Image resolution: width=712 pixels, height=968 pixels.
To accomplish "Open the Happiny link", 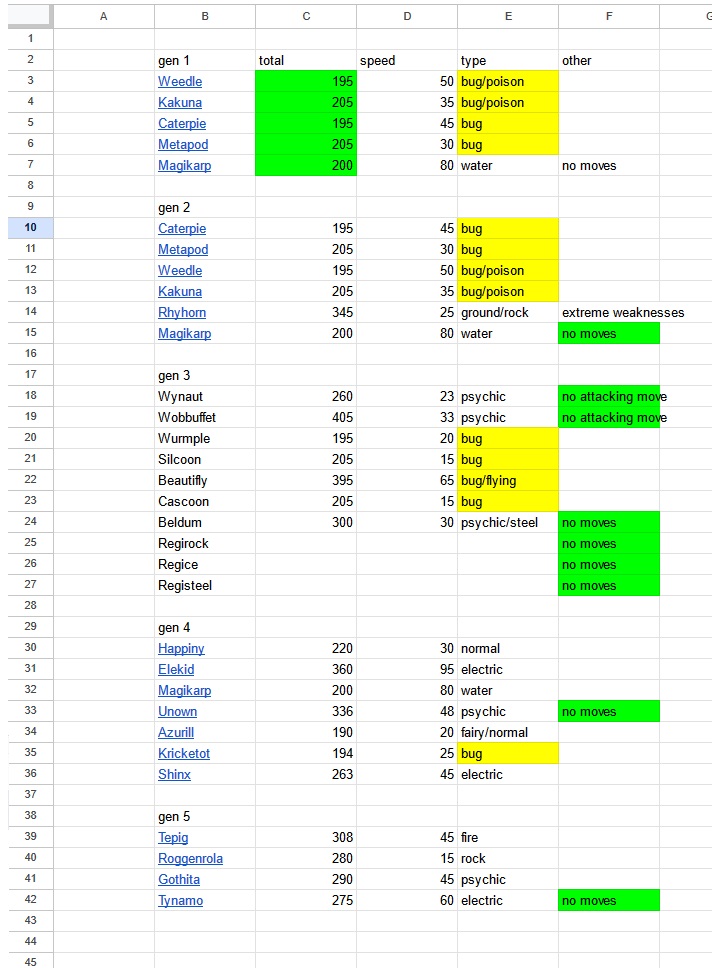I will click(x=181, y=648).
